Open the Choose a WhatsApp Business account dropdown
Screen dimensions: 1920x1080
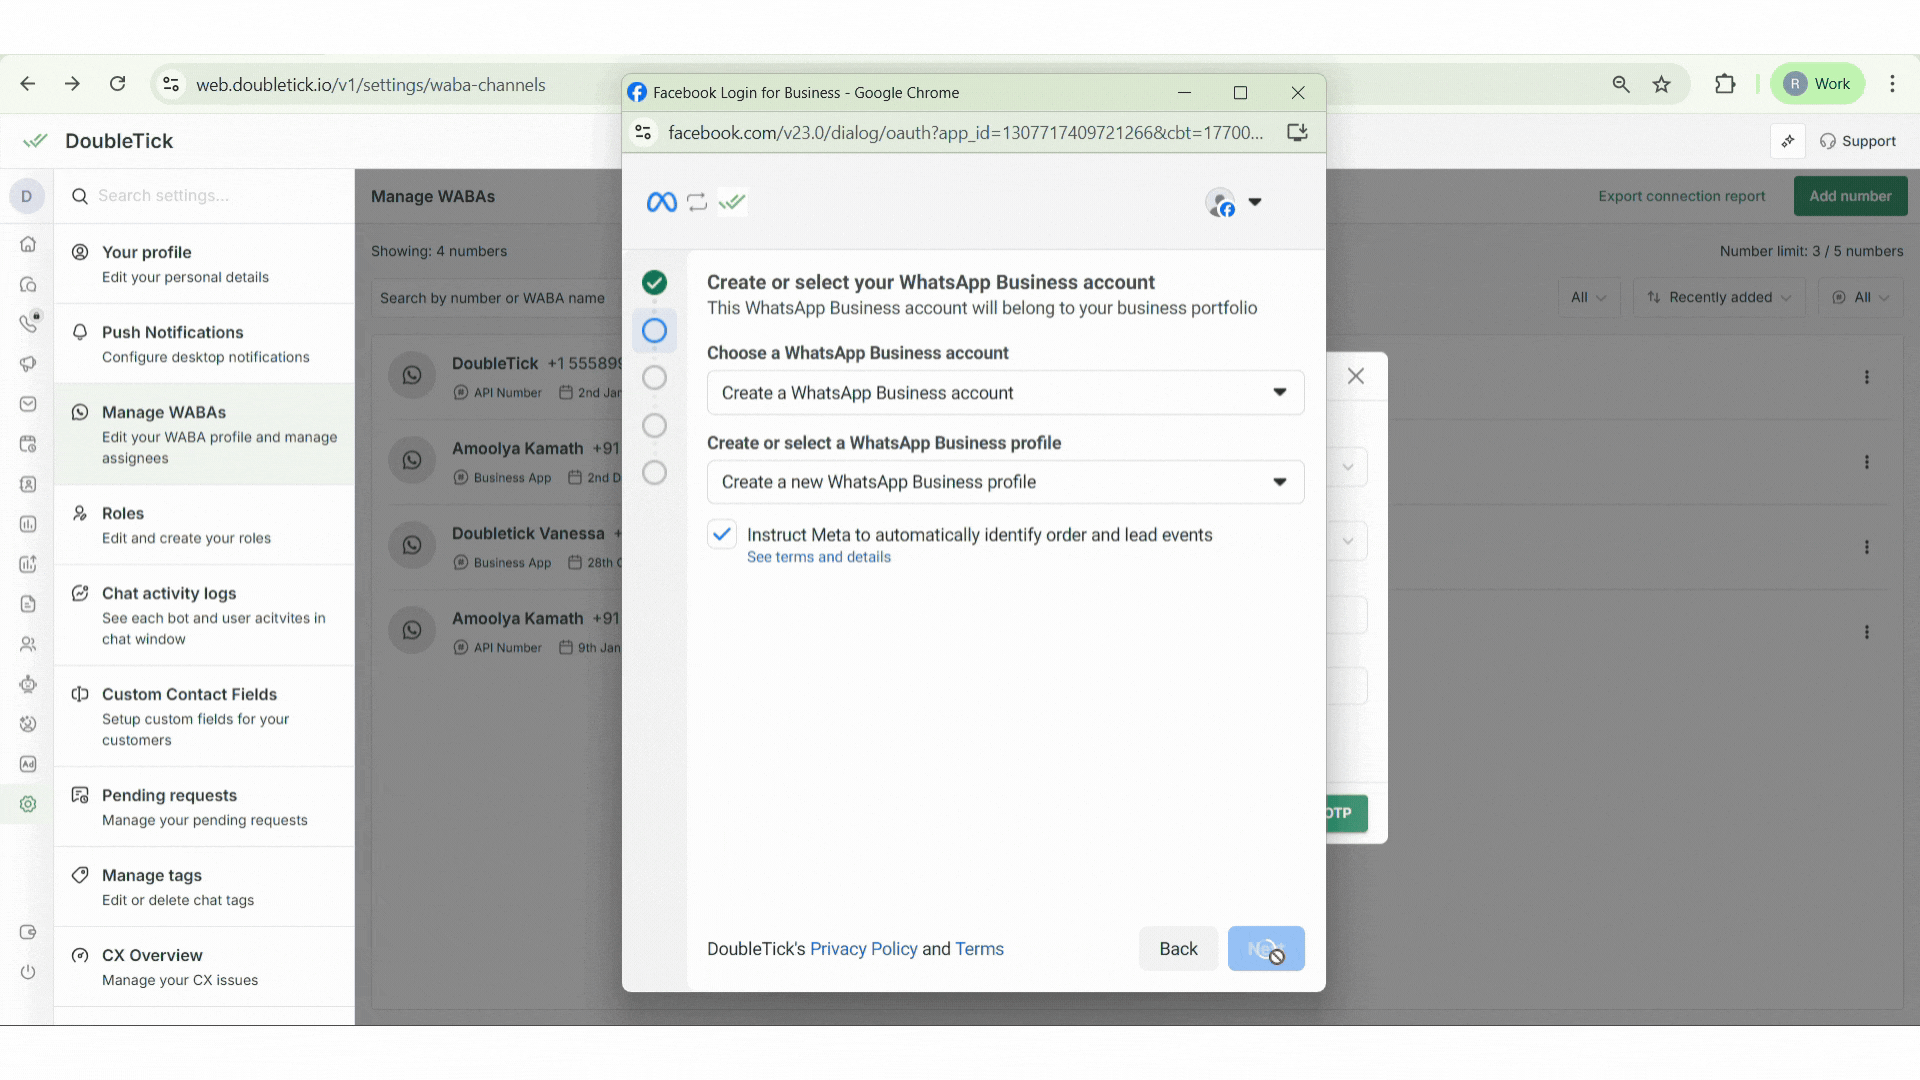tap(1005, 393)
